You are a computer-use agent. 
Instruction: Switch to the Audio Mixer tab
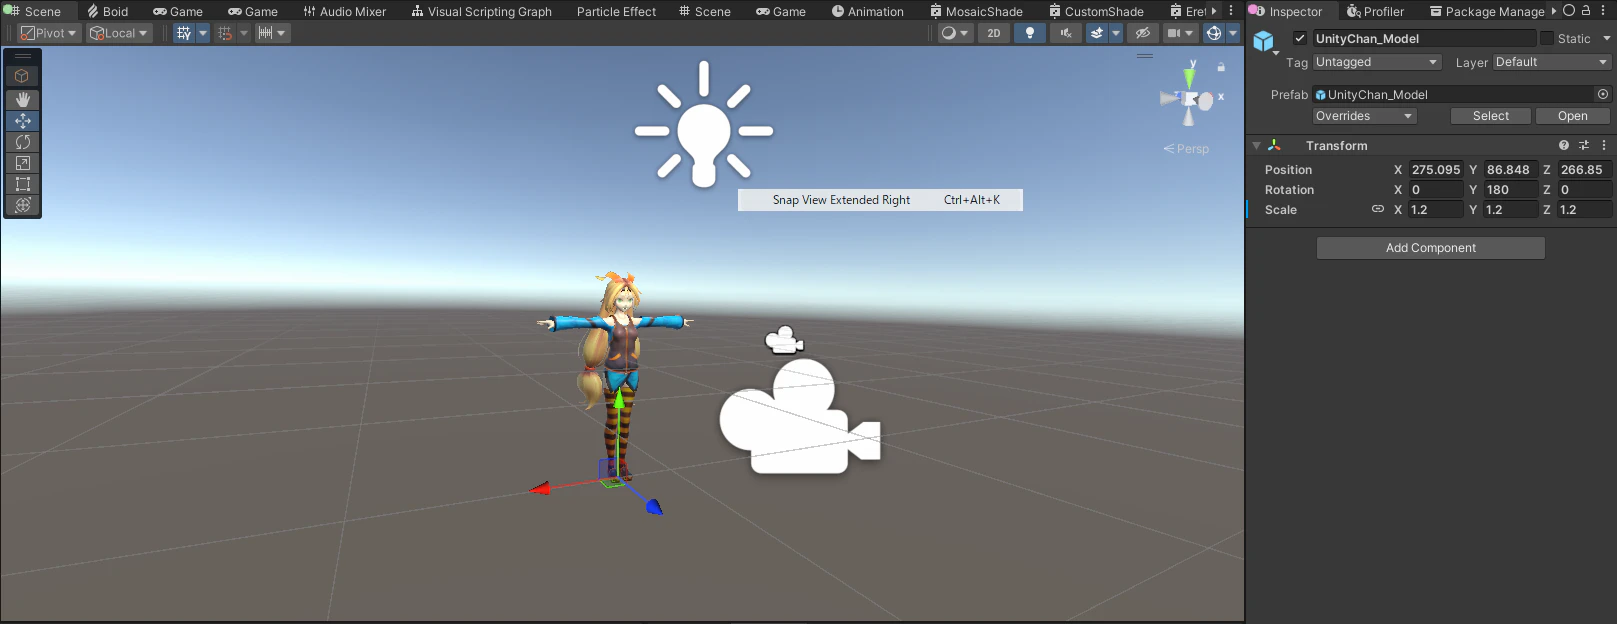[344, 11]
